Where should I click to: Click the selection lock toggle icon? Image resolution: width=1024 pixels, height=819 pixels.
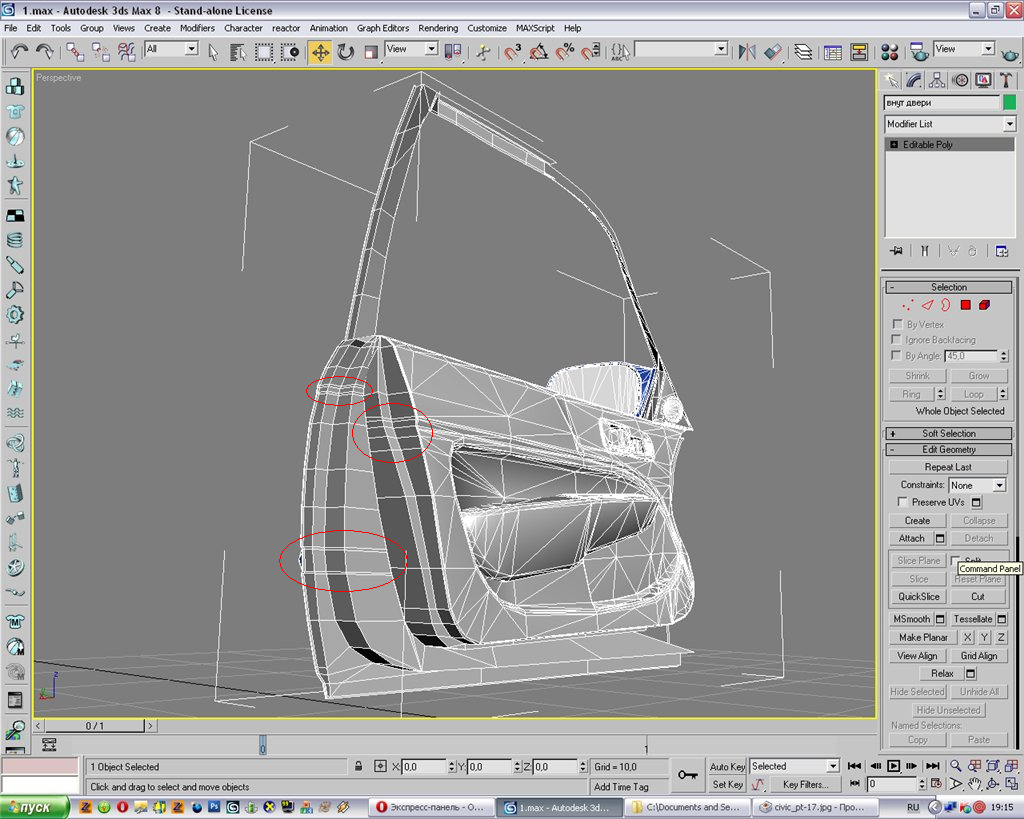(x=358, y=767)
